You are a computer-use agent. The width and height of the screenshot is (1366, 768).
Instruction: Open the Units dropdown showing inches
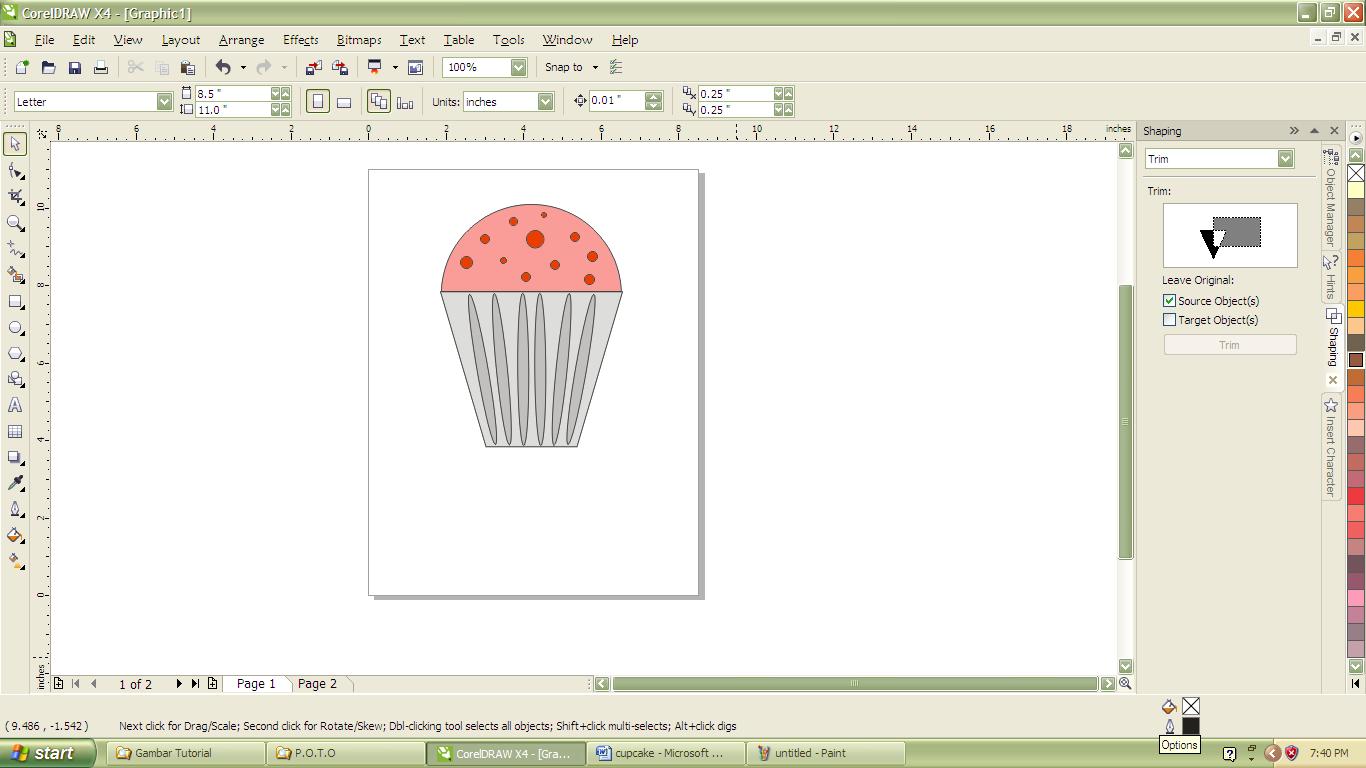click(545, 101)
